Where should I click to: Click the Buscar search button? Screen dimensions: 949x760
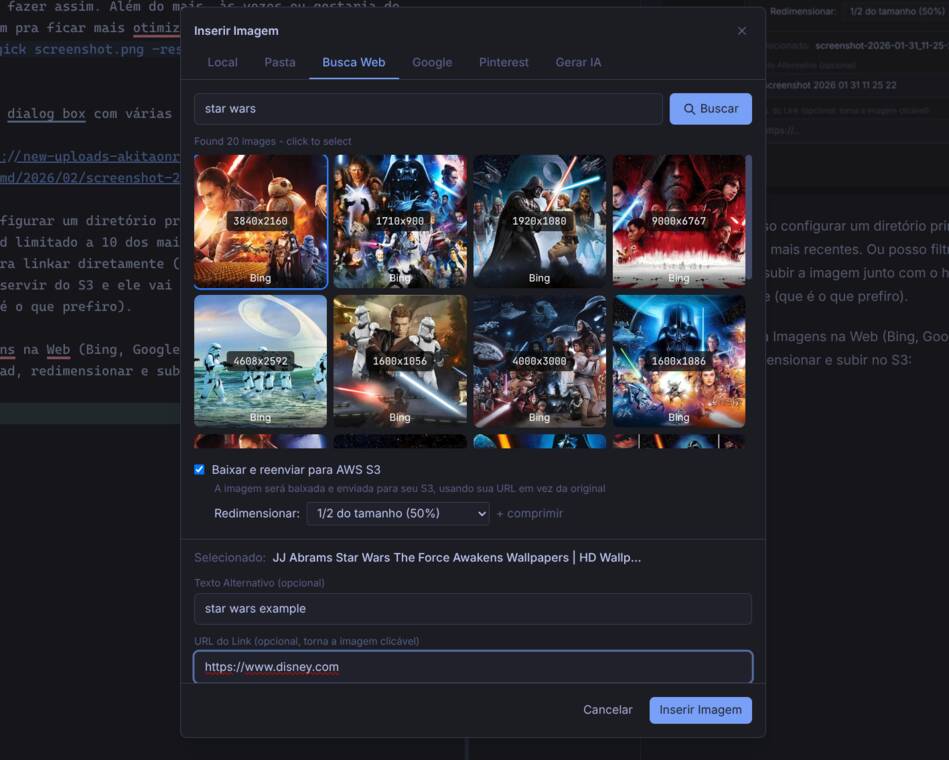point(710,109)
